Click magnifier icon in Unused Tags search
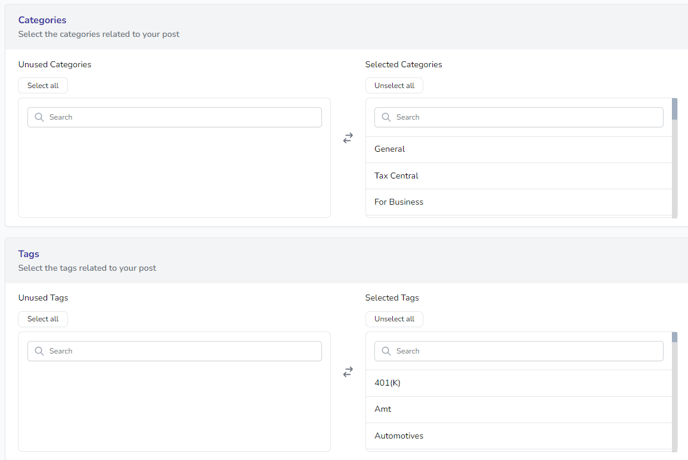The width and height of the screenshot is (688, 460). tap(39, 351)
